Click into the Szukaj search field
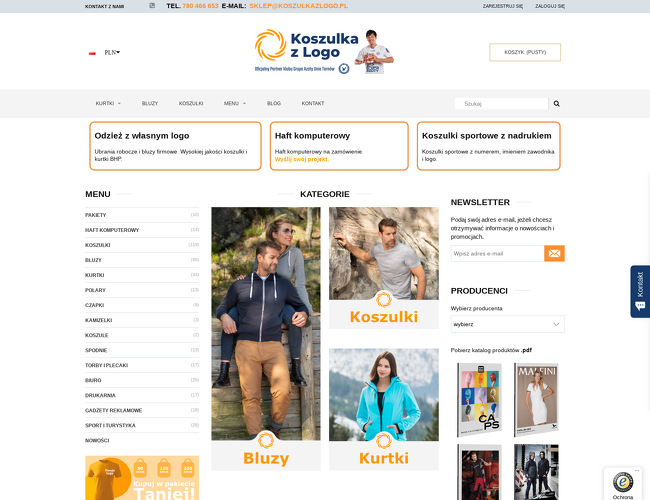650x500 pixels. 501,104
